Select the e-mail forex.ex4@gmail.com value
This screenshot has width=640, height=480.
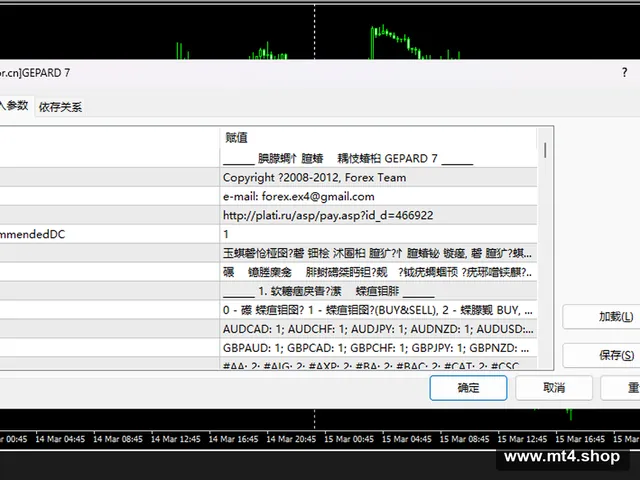coord(378,196)
